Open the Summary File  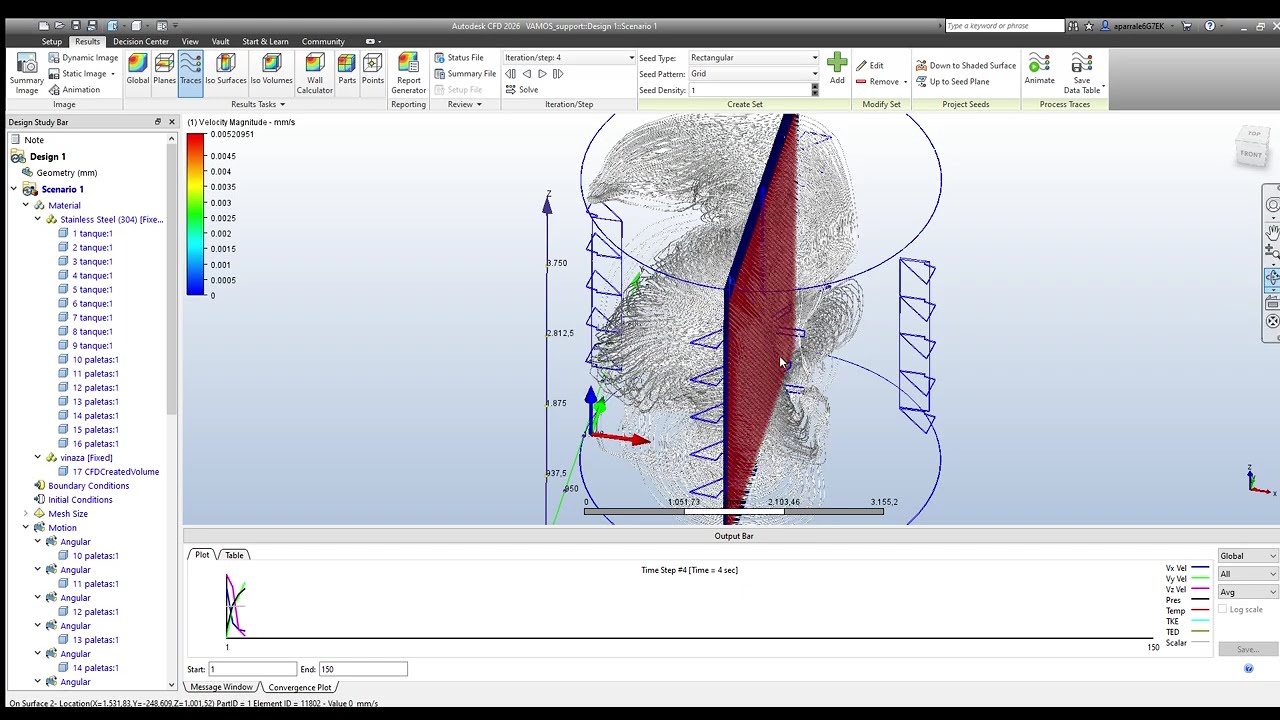click(x=465, y=74)
